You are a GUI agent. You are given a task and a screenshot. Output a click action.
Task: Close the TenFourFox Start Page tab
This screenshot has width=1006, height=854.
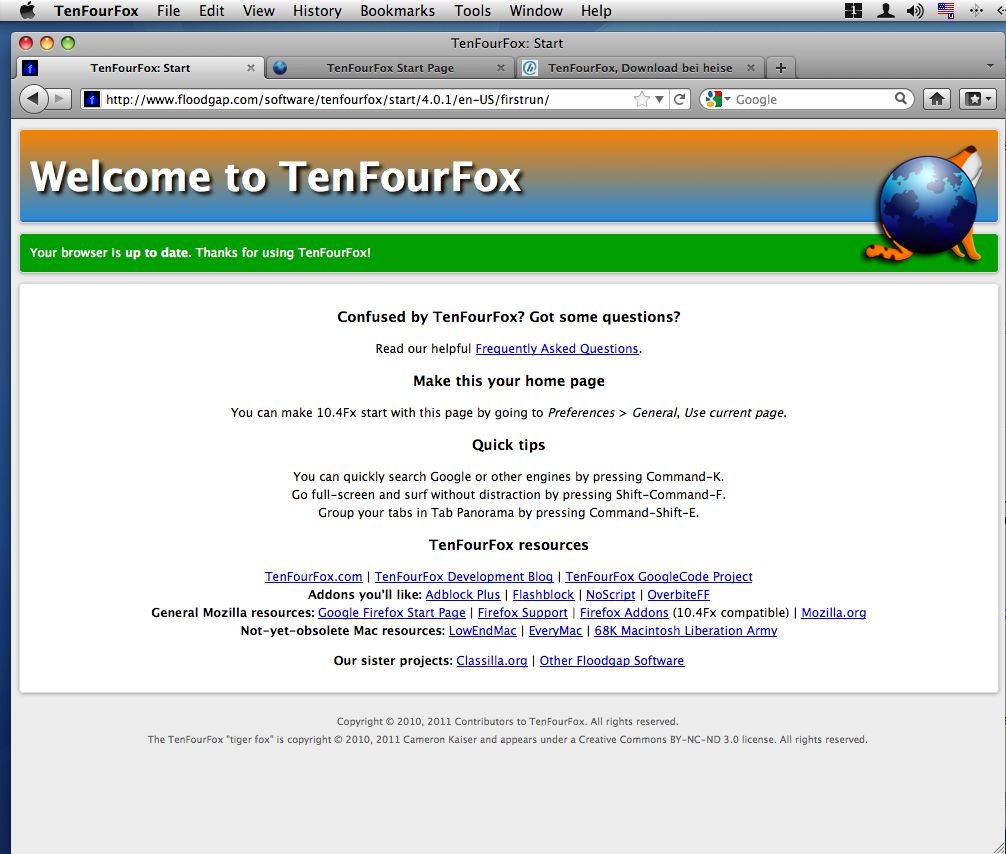[x=500, y=67]
